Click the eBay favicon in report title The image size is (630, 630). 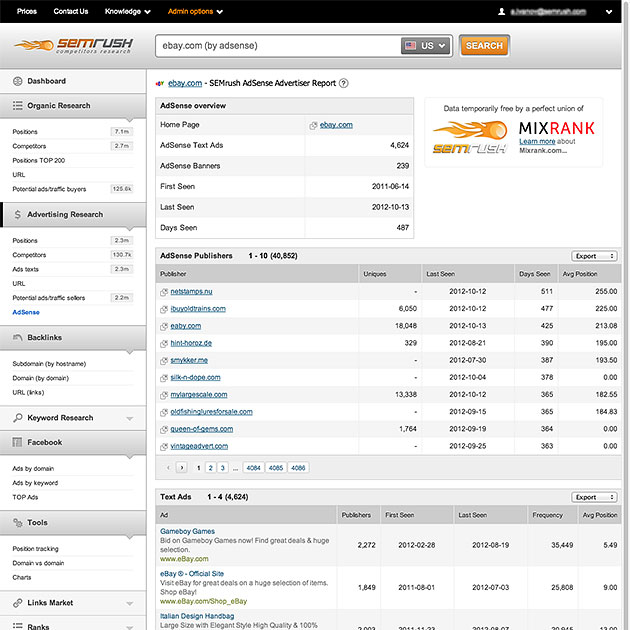[x=160, y=84]
